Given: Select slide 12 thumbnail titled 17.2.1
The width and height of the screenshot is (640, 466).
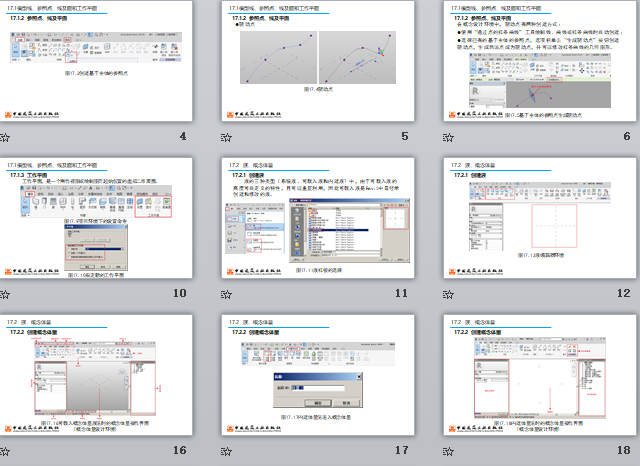Looking at the screenshot, I should [x=540, y=218].
